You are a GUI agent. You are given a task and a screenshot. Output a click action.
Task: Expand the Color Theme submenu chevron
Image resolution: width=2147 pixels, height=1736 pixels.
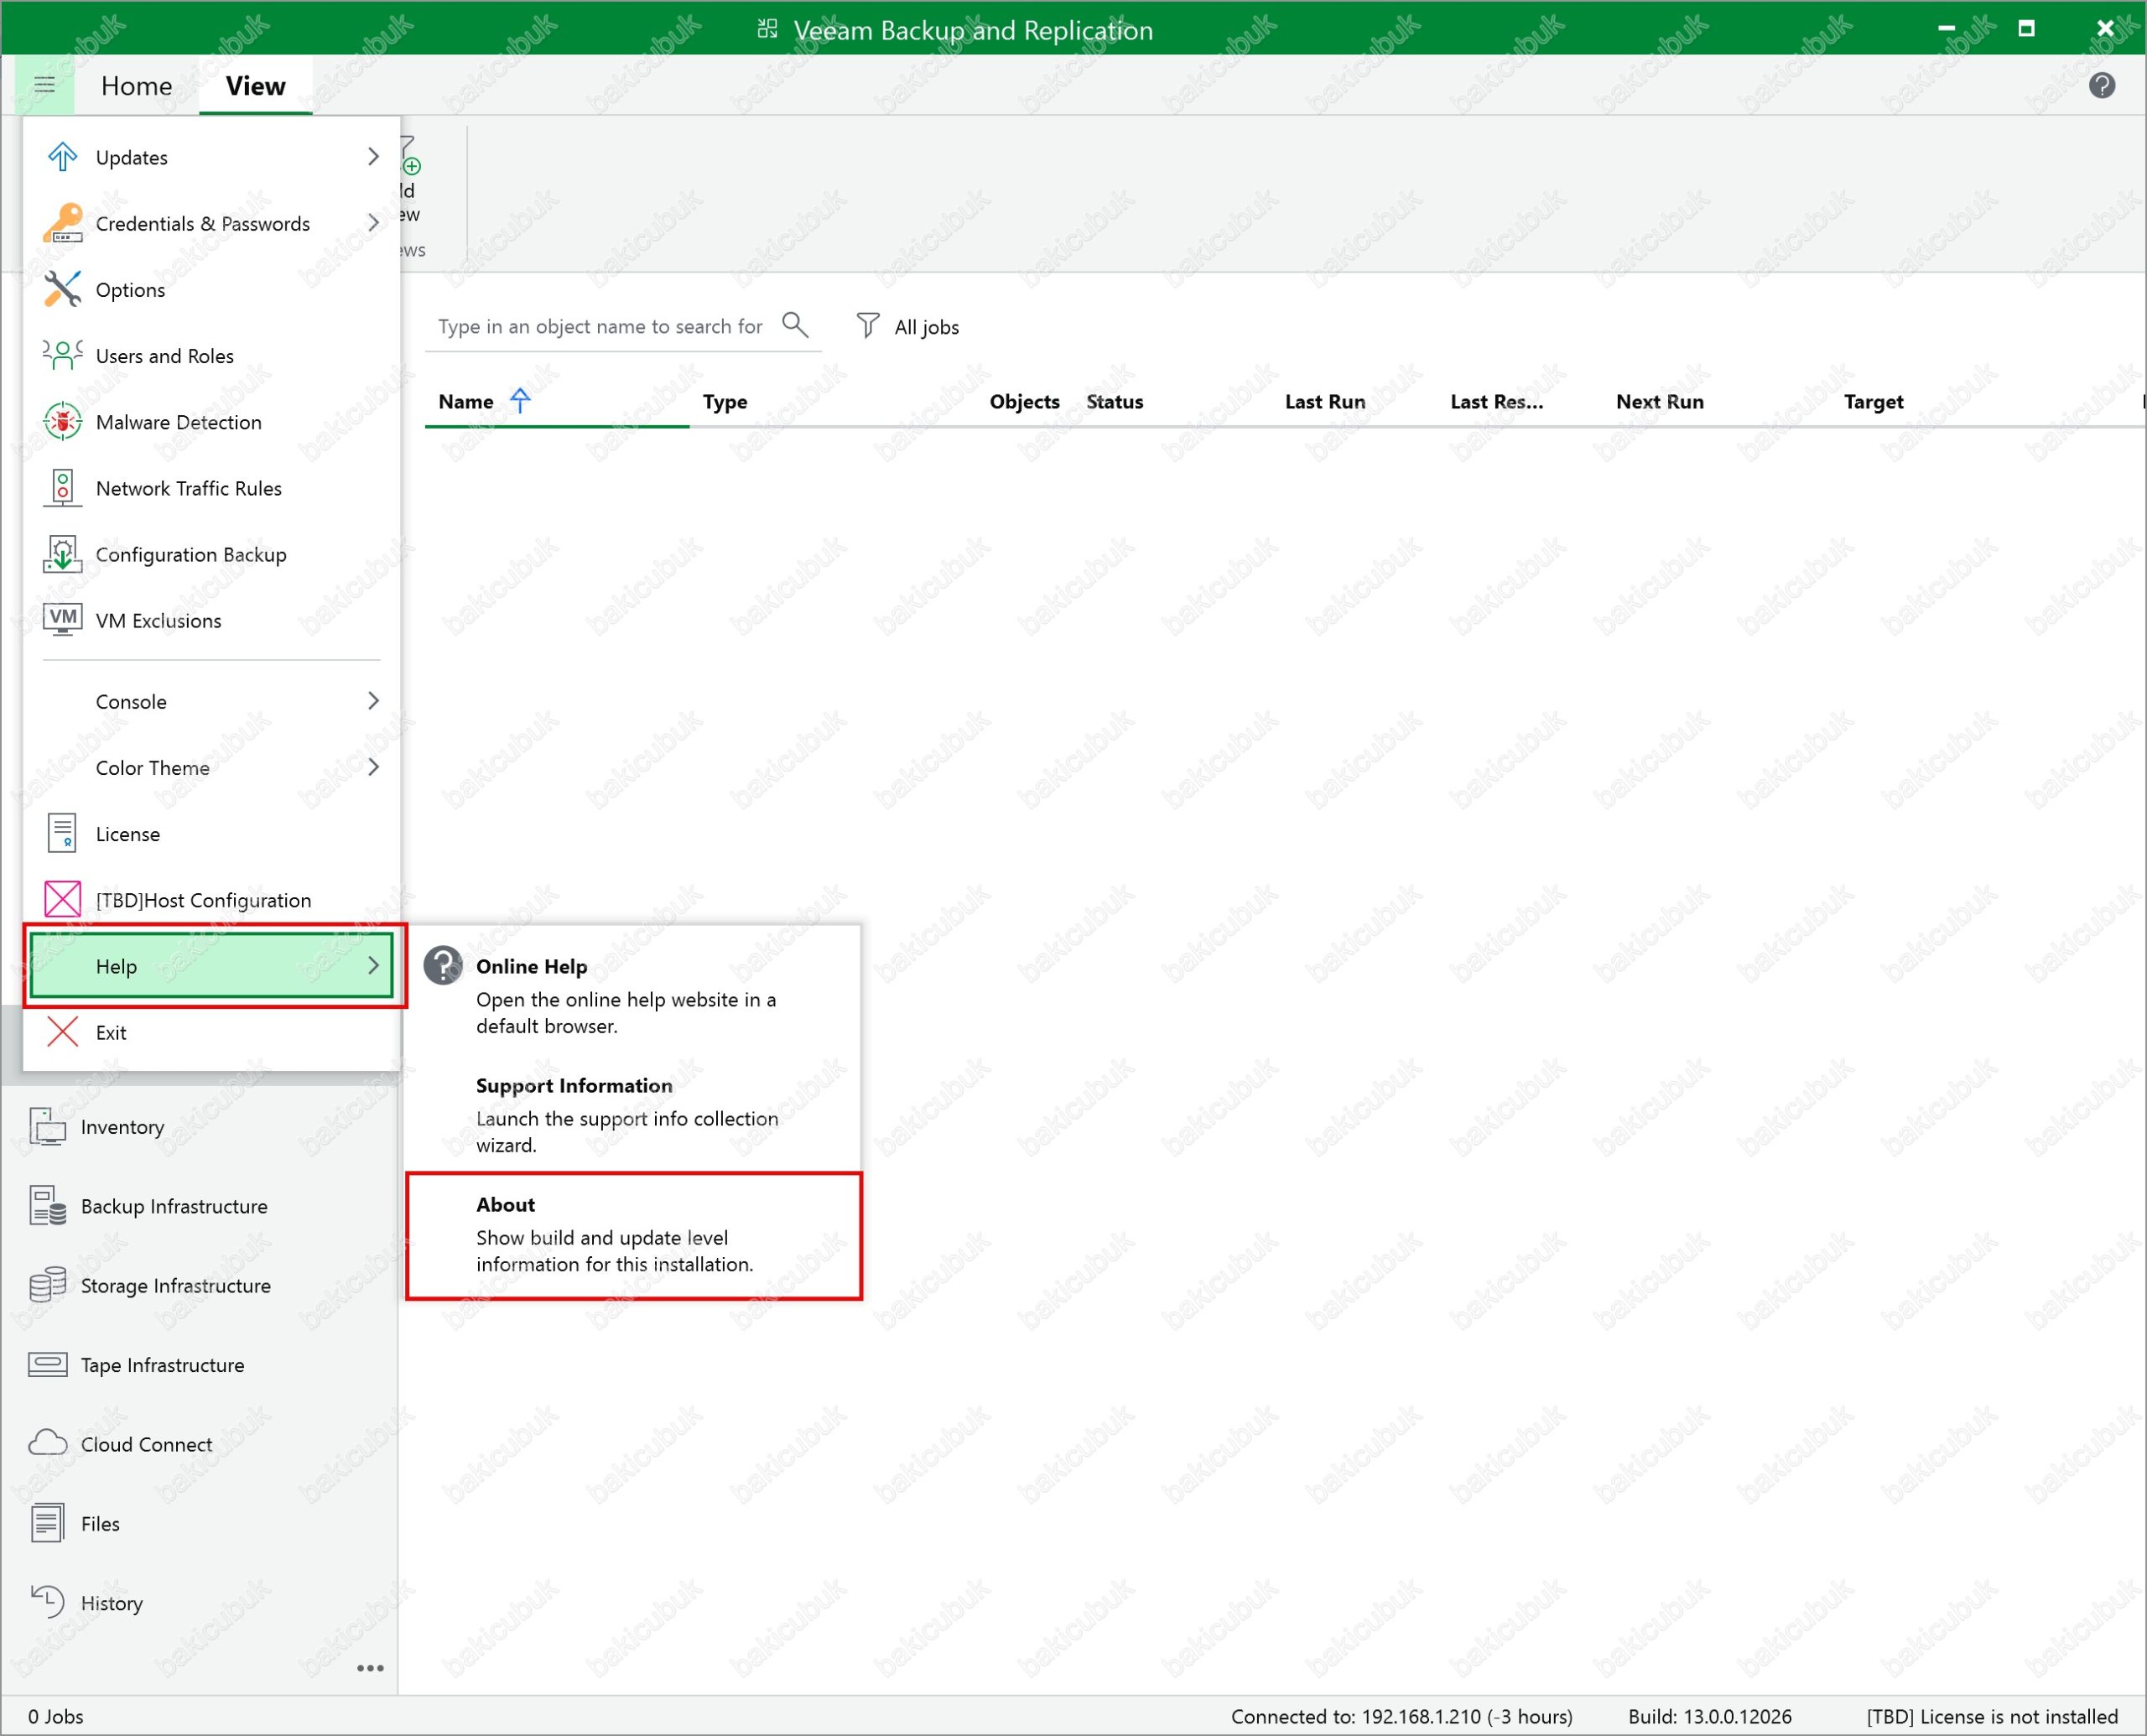click(x=373, y=767)
